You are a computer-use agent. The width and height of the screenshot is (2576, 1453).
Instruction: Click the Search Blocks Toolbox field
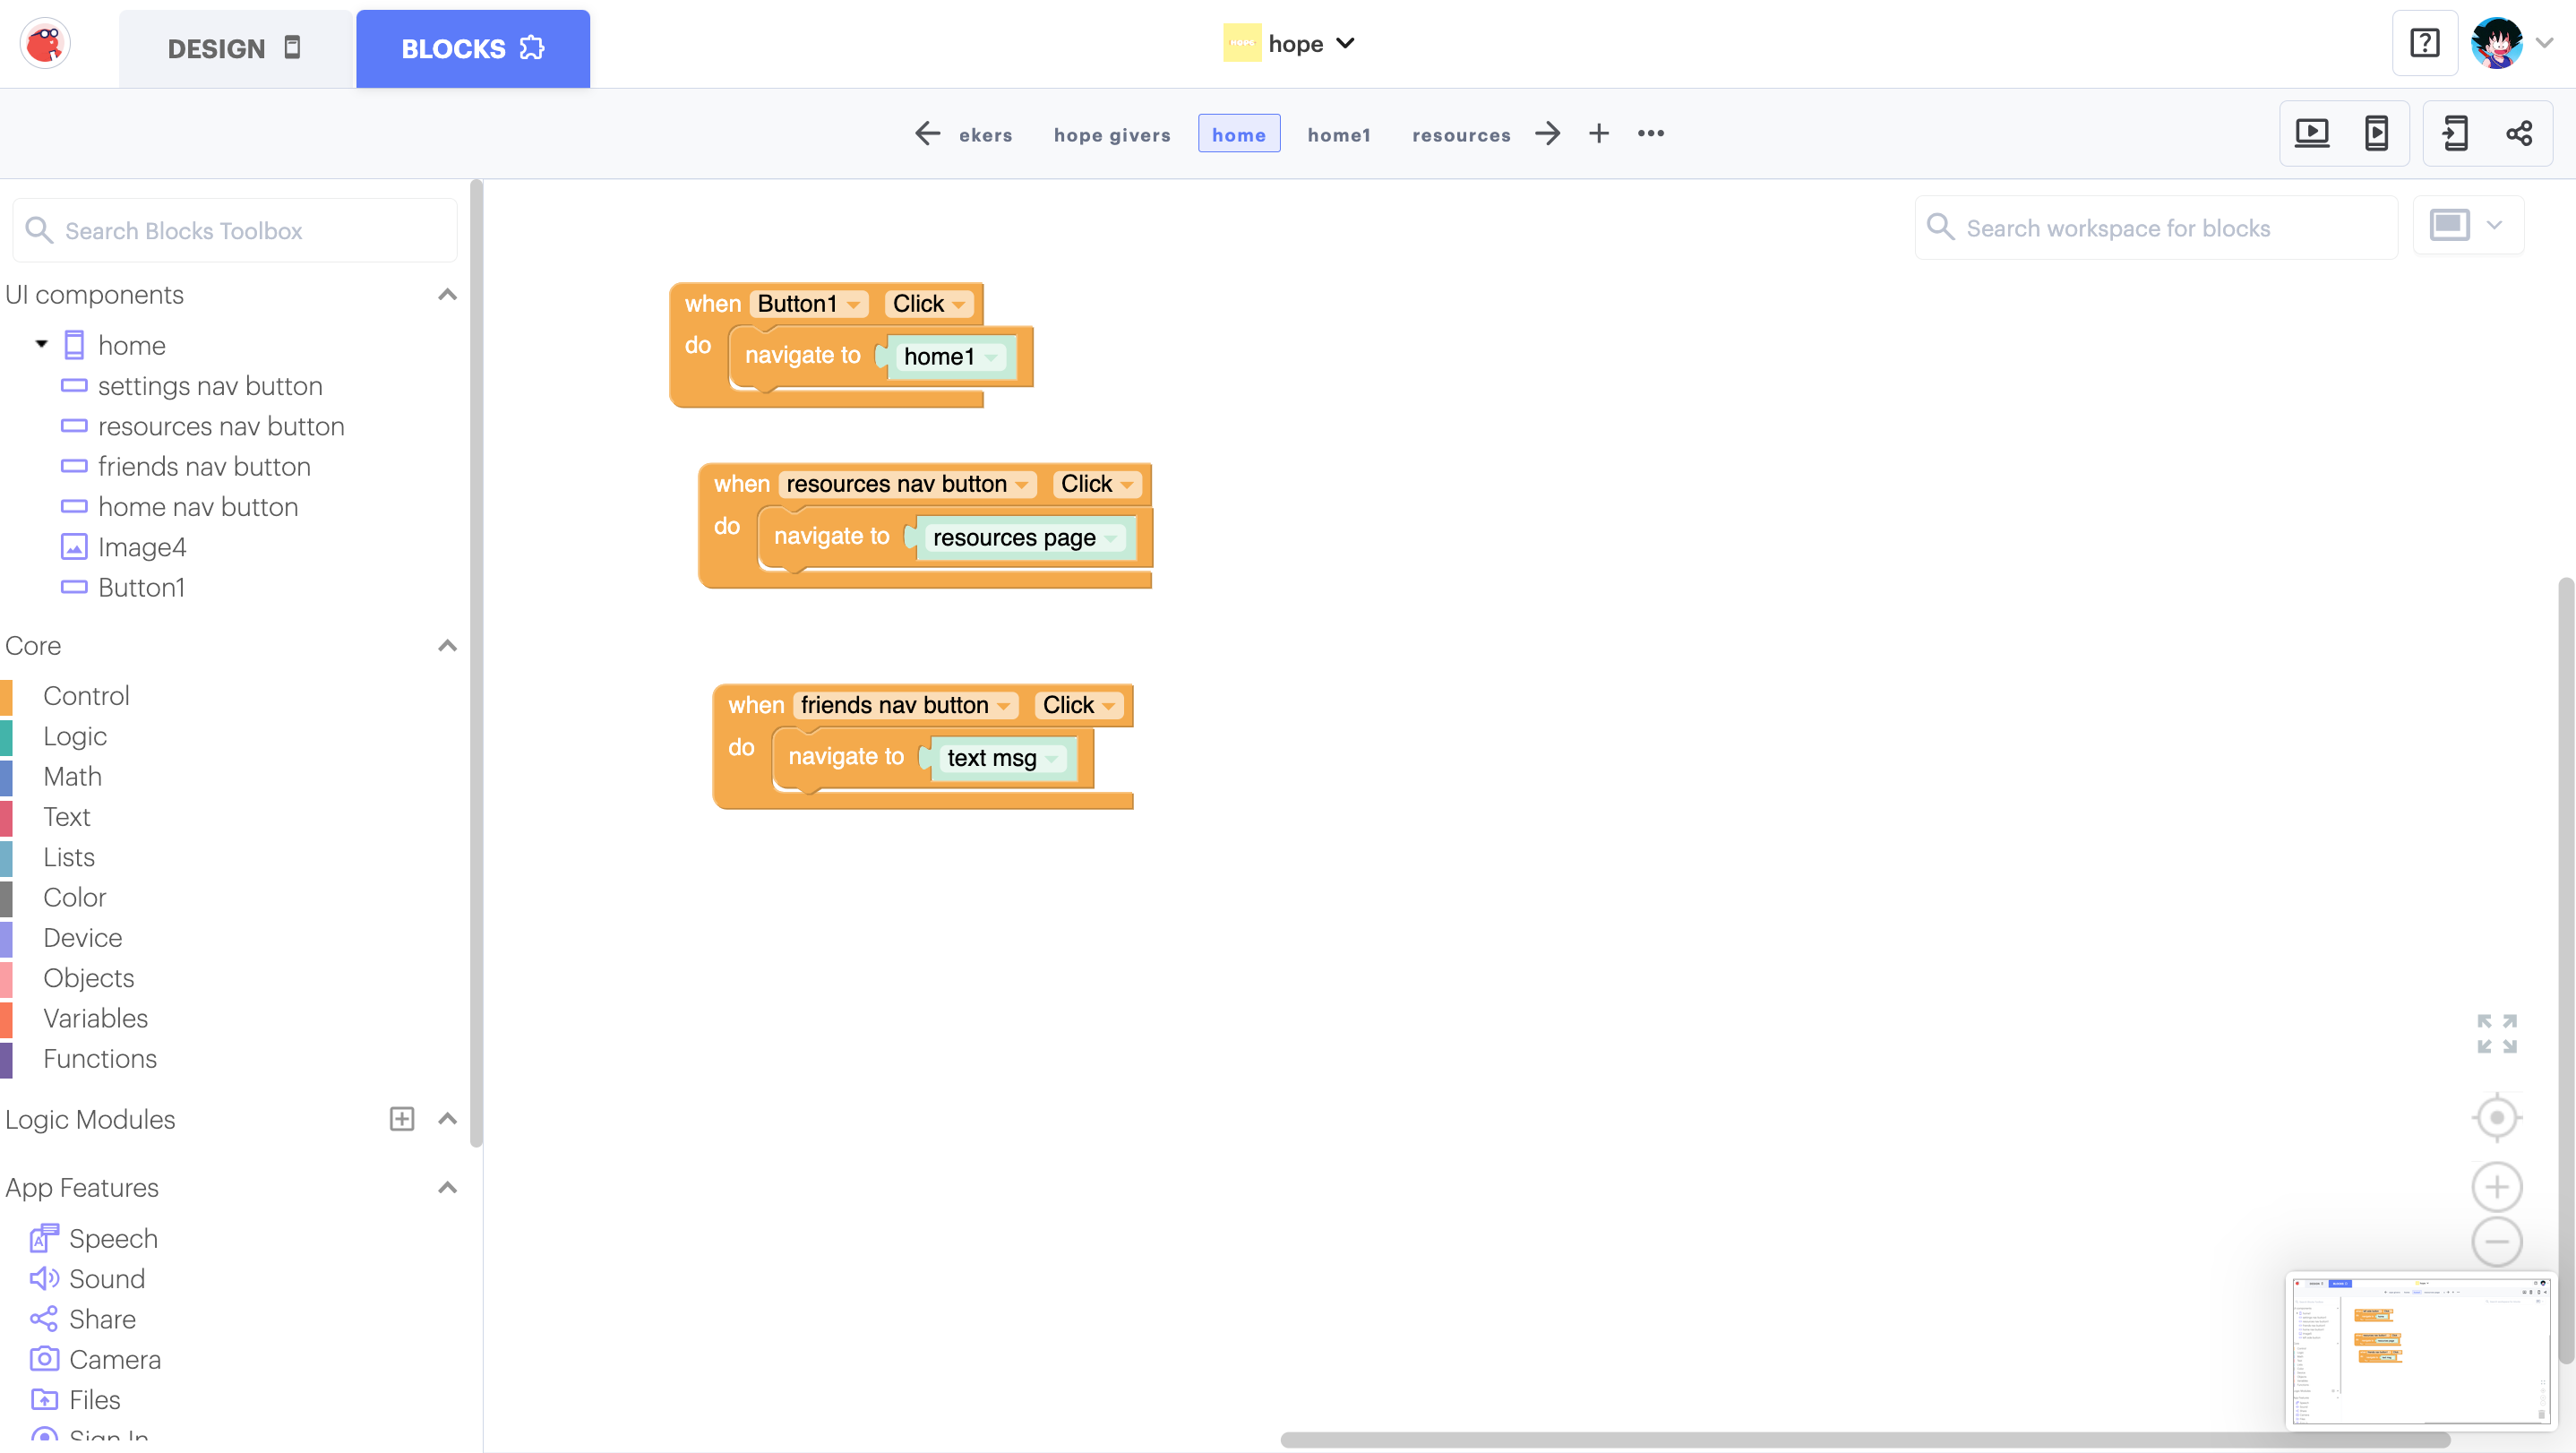click(236, 230)
